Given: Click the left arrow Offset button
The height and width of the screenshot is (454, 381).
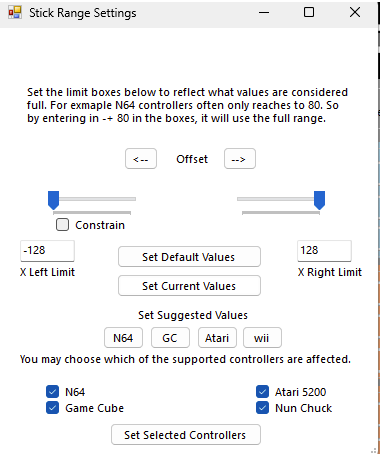Looking at the screenshot, I should pyautogui.click(x=141, y=159).
